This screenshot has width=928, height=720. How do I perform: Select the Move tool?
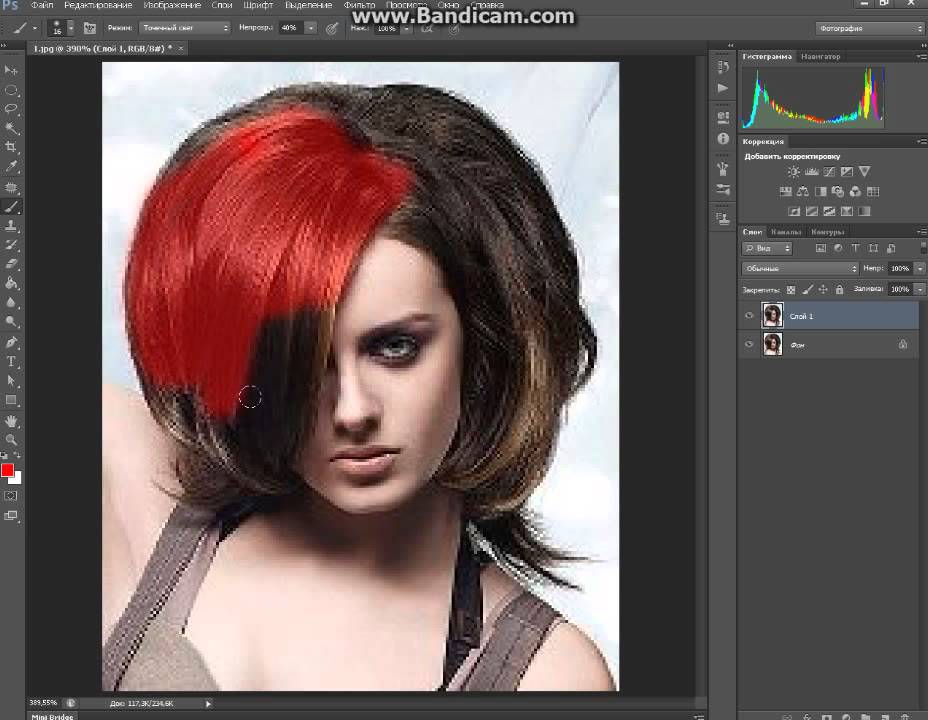tap(12, 70)
